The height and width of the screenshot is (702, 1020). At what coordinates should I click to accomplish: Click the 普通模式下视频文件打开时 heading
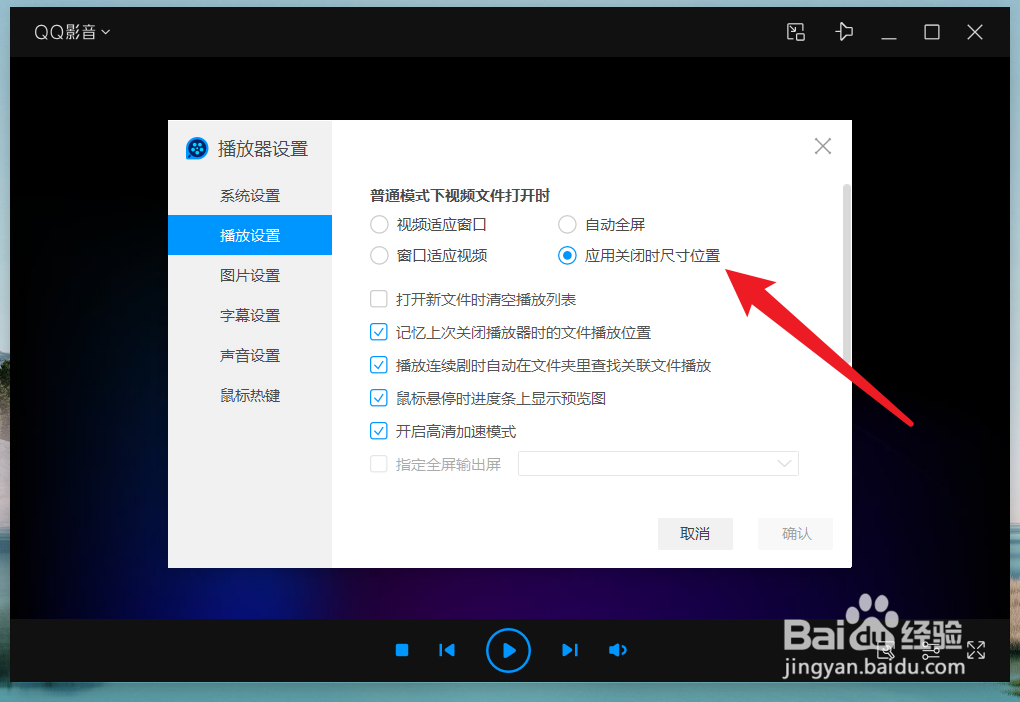[460, 196]
